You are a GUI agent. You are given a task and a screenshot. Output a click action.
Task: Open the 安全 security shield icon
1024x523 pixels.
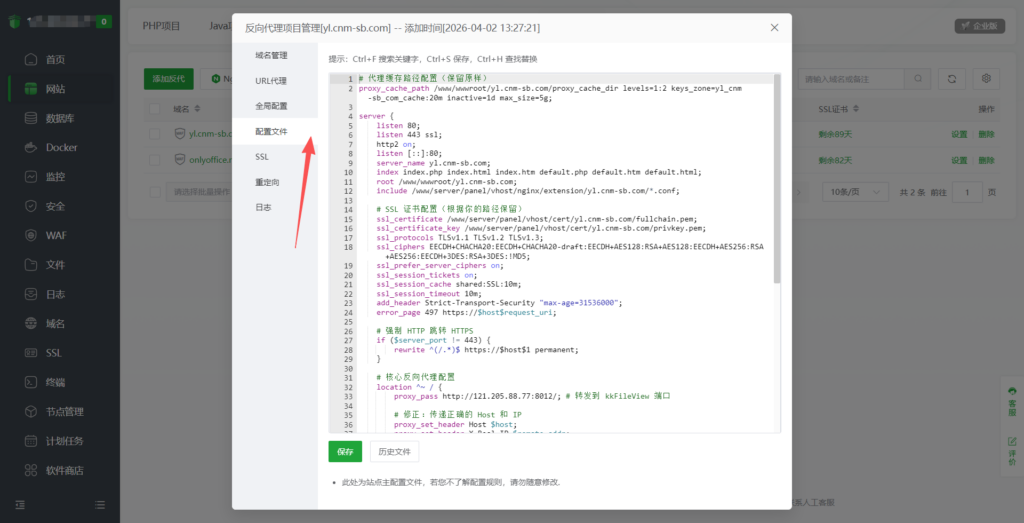pyautogui.click(x=31, y=206)
